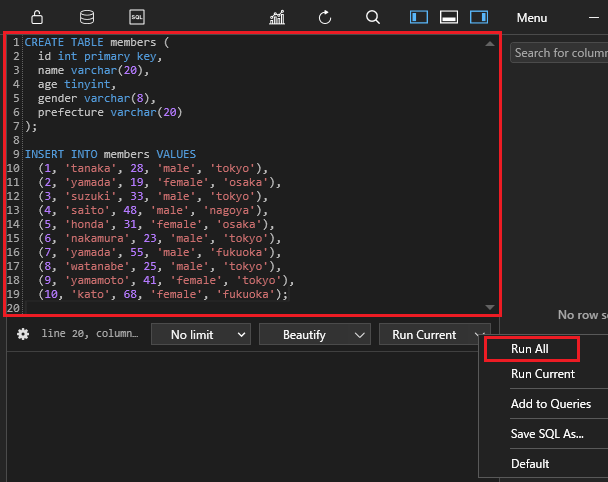Screen dimensions: 608x482
Task: Open the No limit dropdown
Action: point(201,334)
